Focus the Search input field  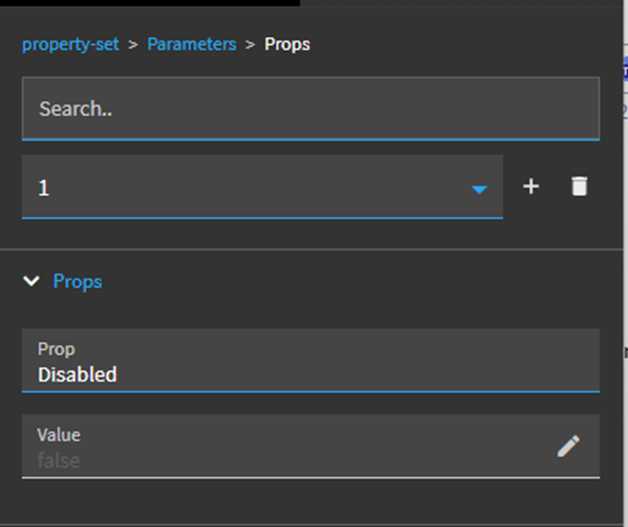[x=310, y=109]
